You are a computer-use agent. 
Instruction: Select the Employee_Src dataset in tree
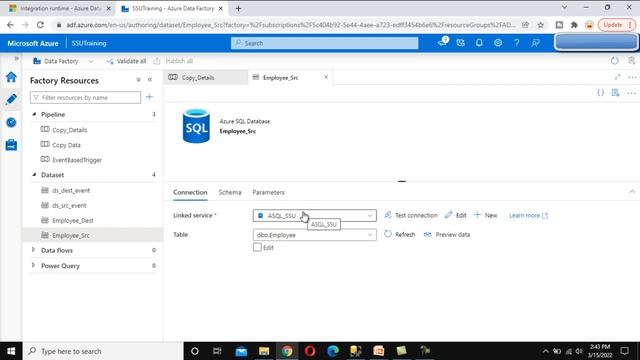[x=93, y=235]
